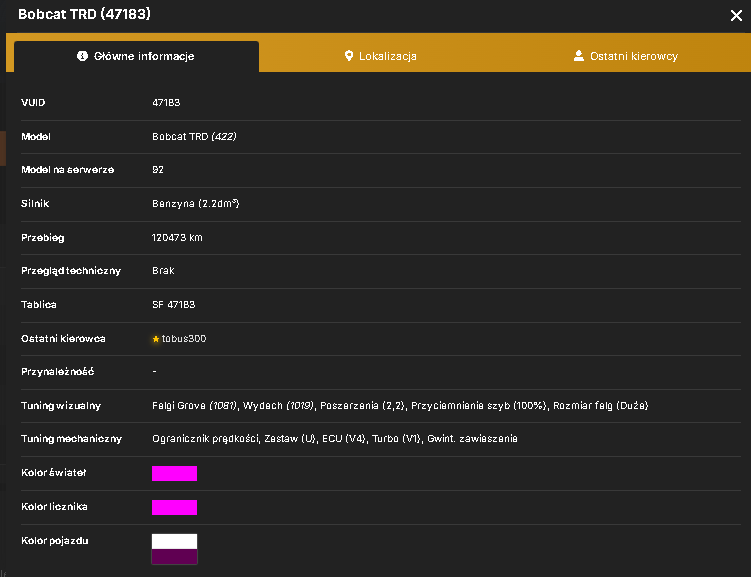Click the VUID value 47183
This screenshot has height=577, width=751.
point(166,102)
